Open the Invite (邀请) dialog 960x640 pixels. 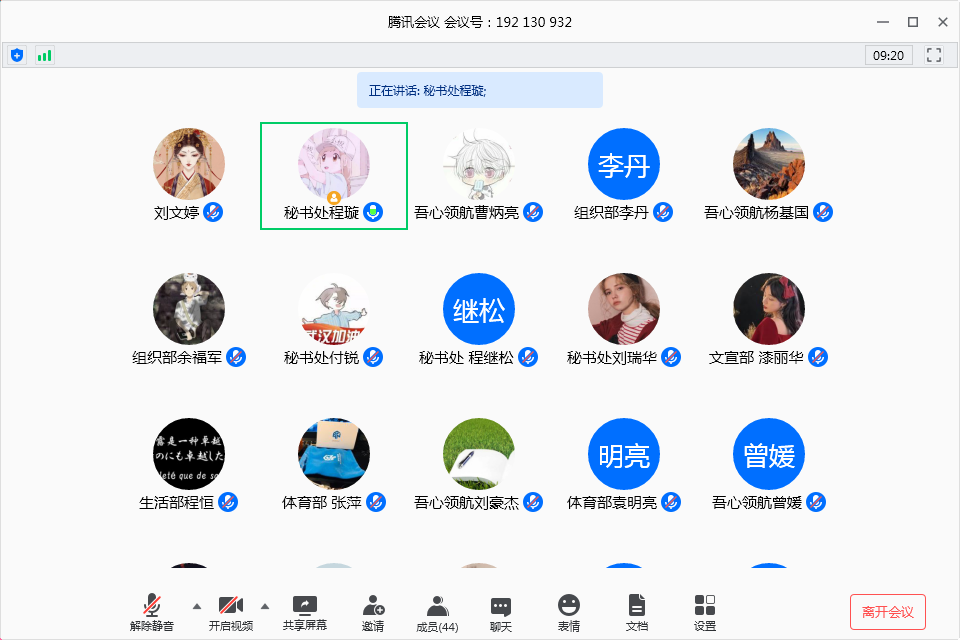point(373,612)
